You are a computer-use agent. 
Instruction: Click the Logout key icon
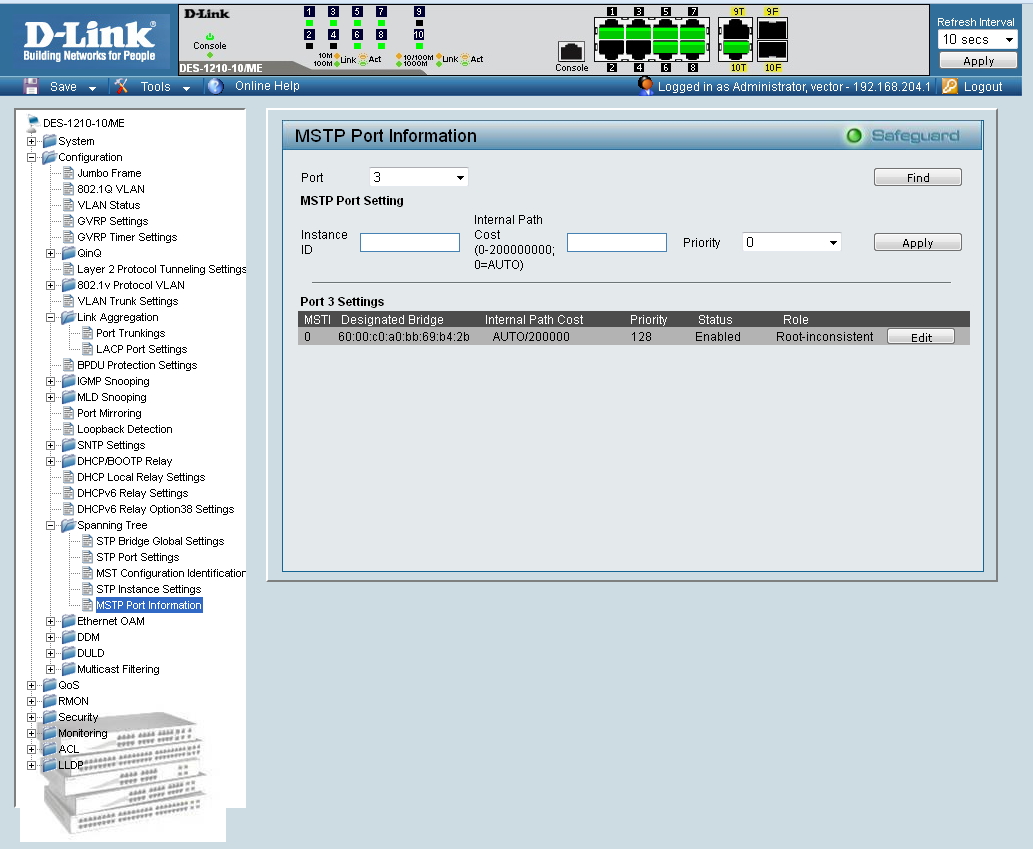coord(950,87)
